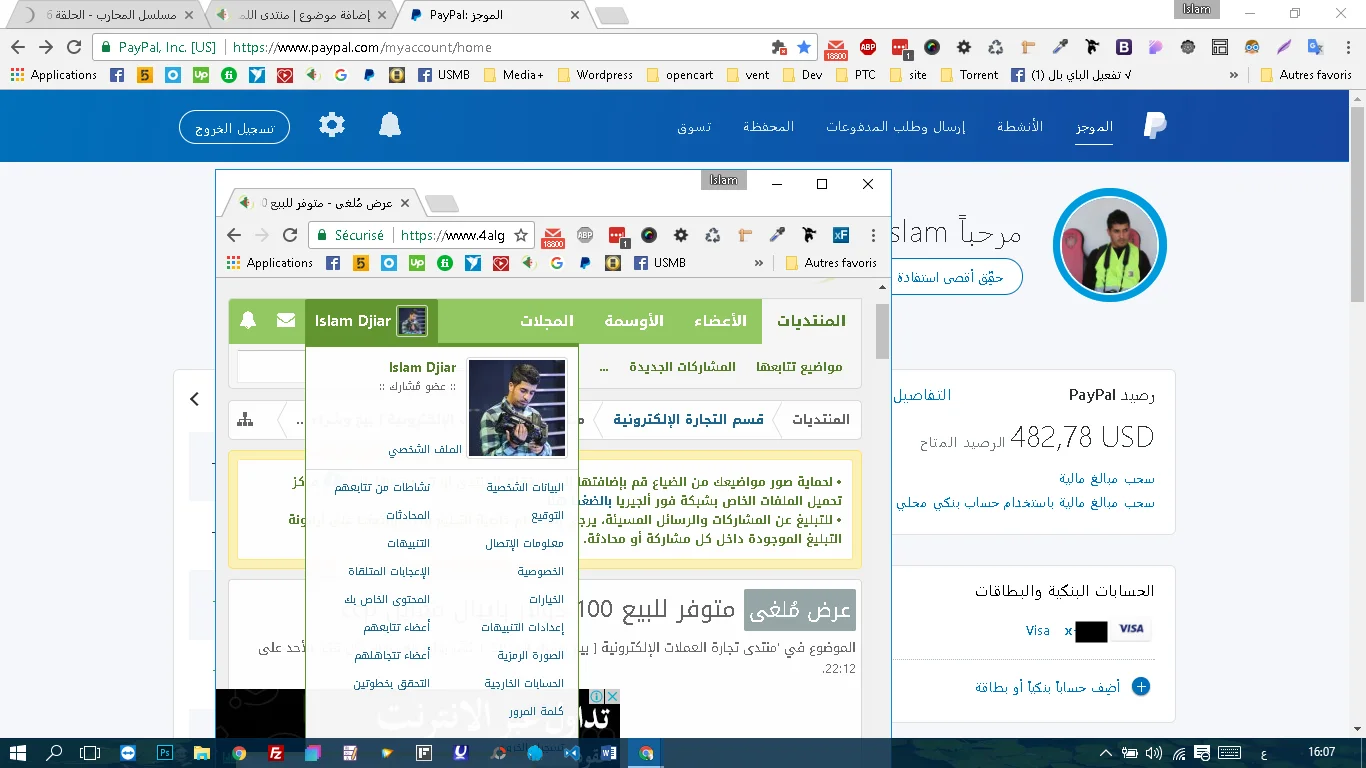Screen dimensions: 1366x768
Task: Open the Wordpress bookmarks folder
Action: (595, 75)
